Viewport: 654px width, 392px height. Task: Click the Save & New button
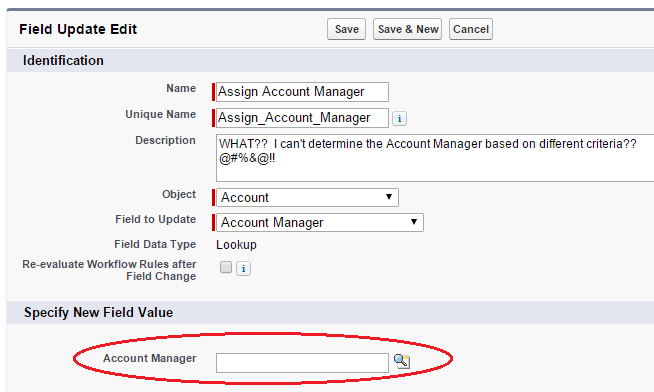point(407,29)
